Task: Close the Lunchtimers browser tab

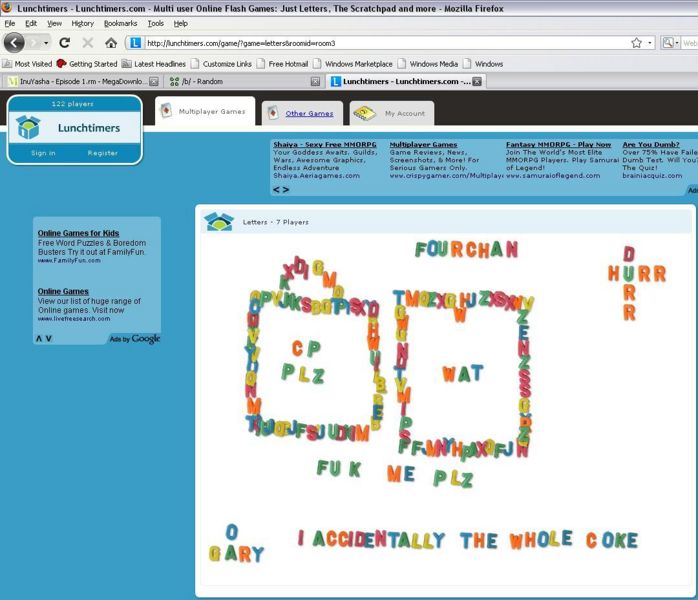Action: (477, 81)
